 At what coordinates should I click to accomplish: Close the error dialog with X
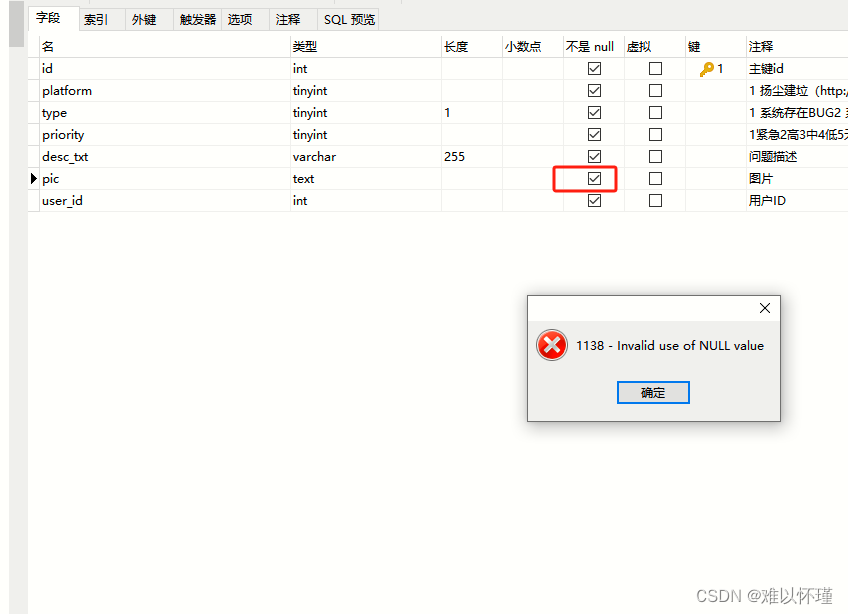tap(765, 308)
